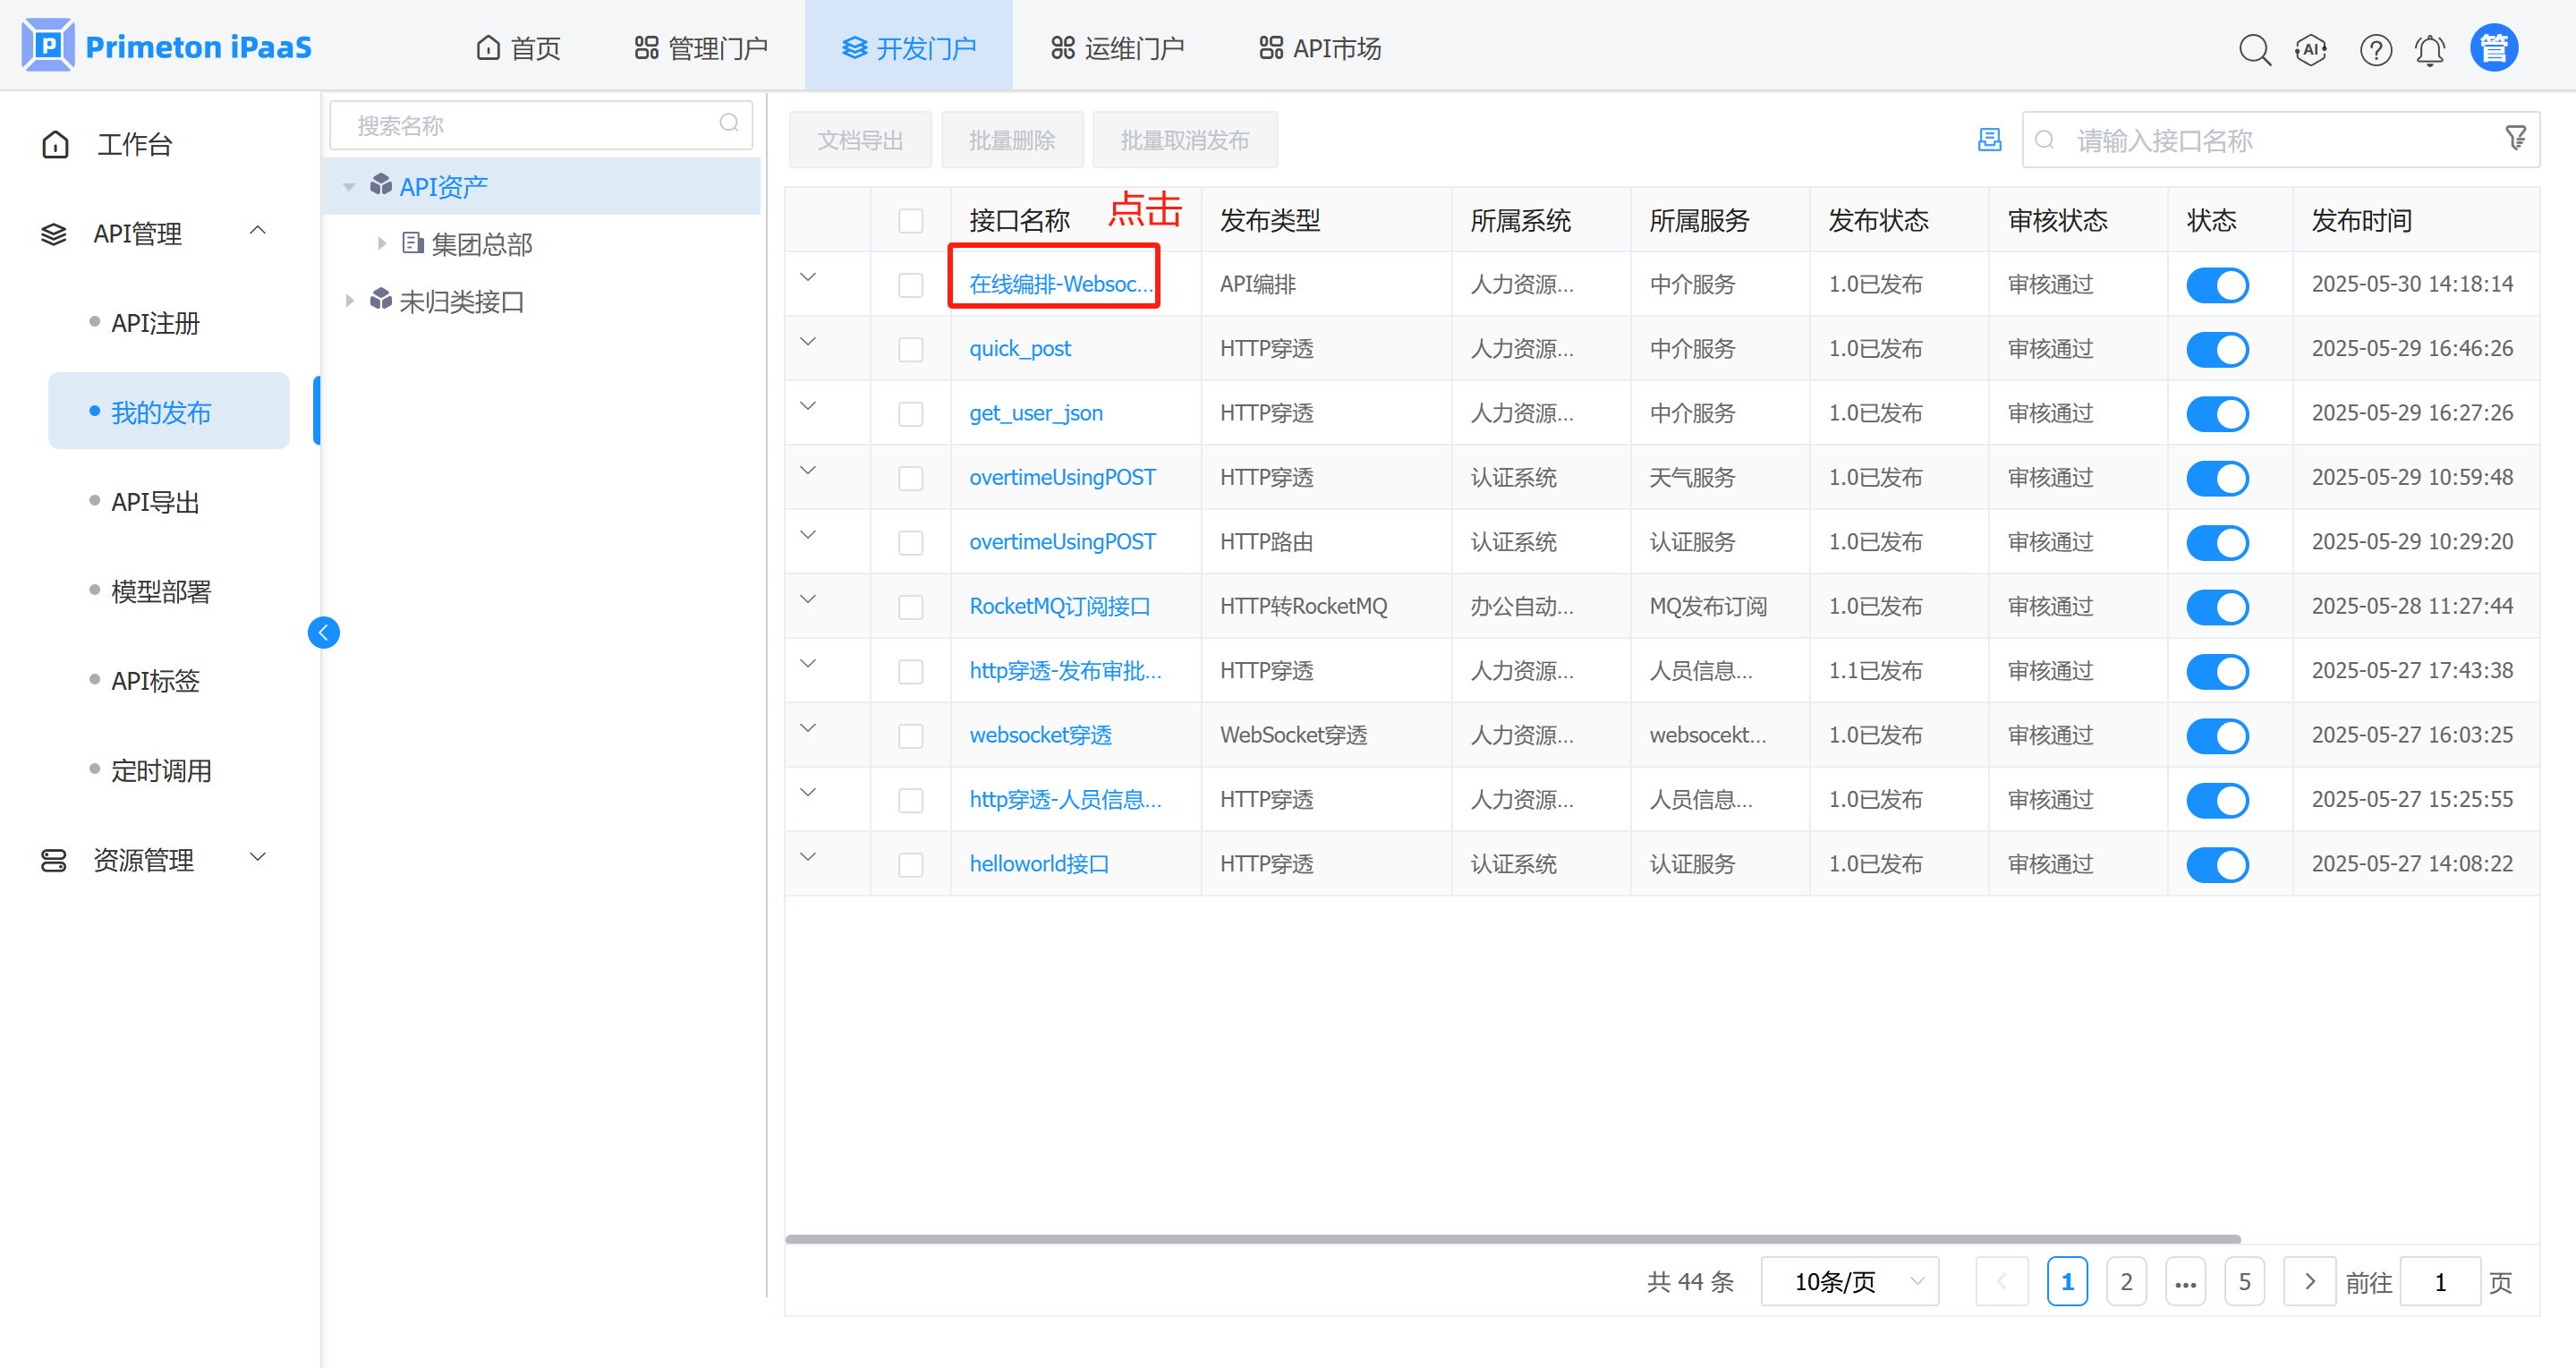Open the 在线编排-Websoc... interface link

[1059, 284]
